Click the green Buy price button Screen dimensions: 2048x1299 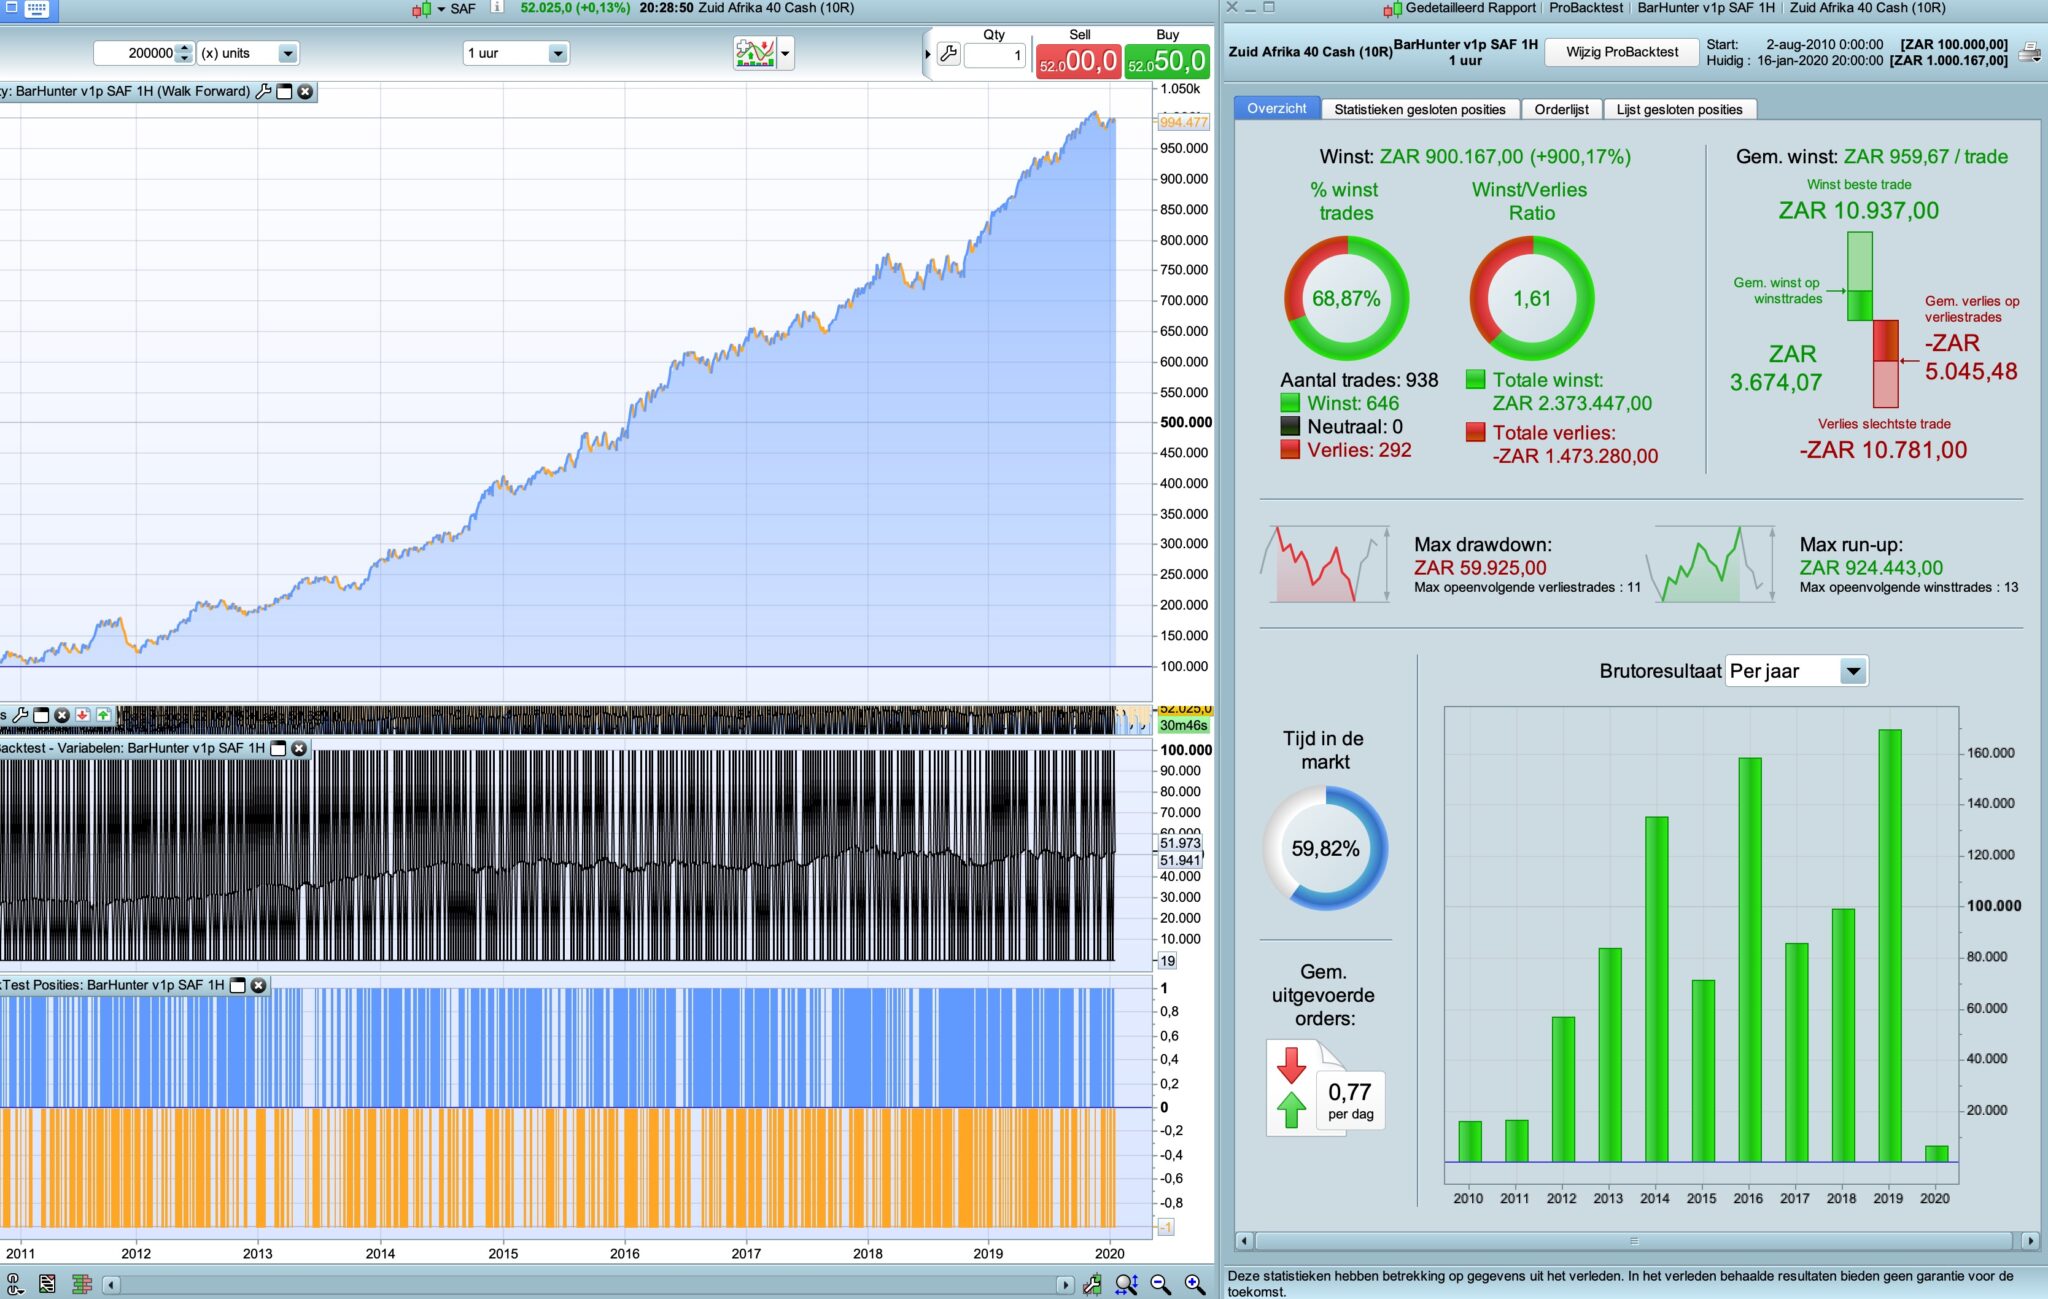[1167, 61]
